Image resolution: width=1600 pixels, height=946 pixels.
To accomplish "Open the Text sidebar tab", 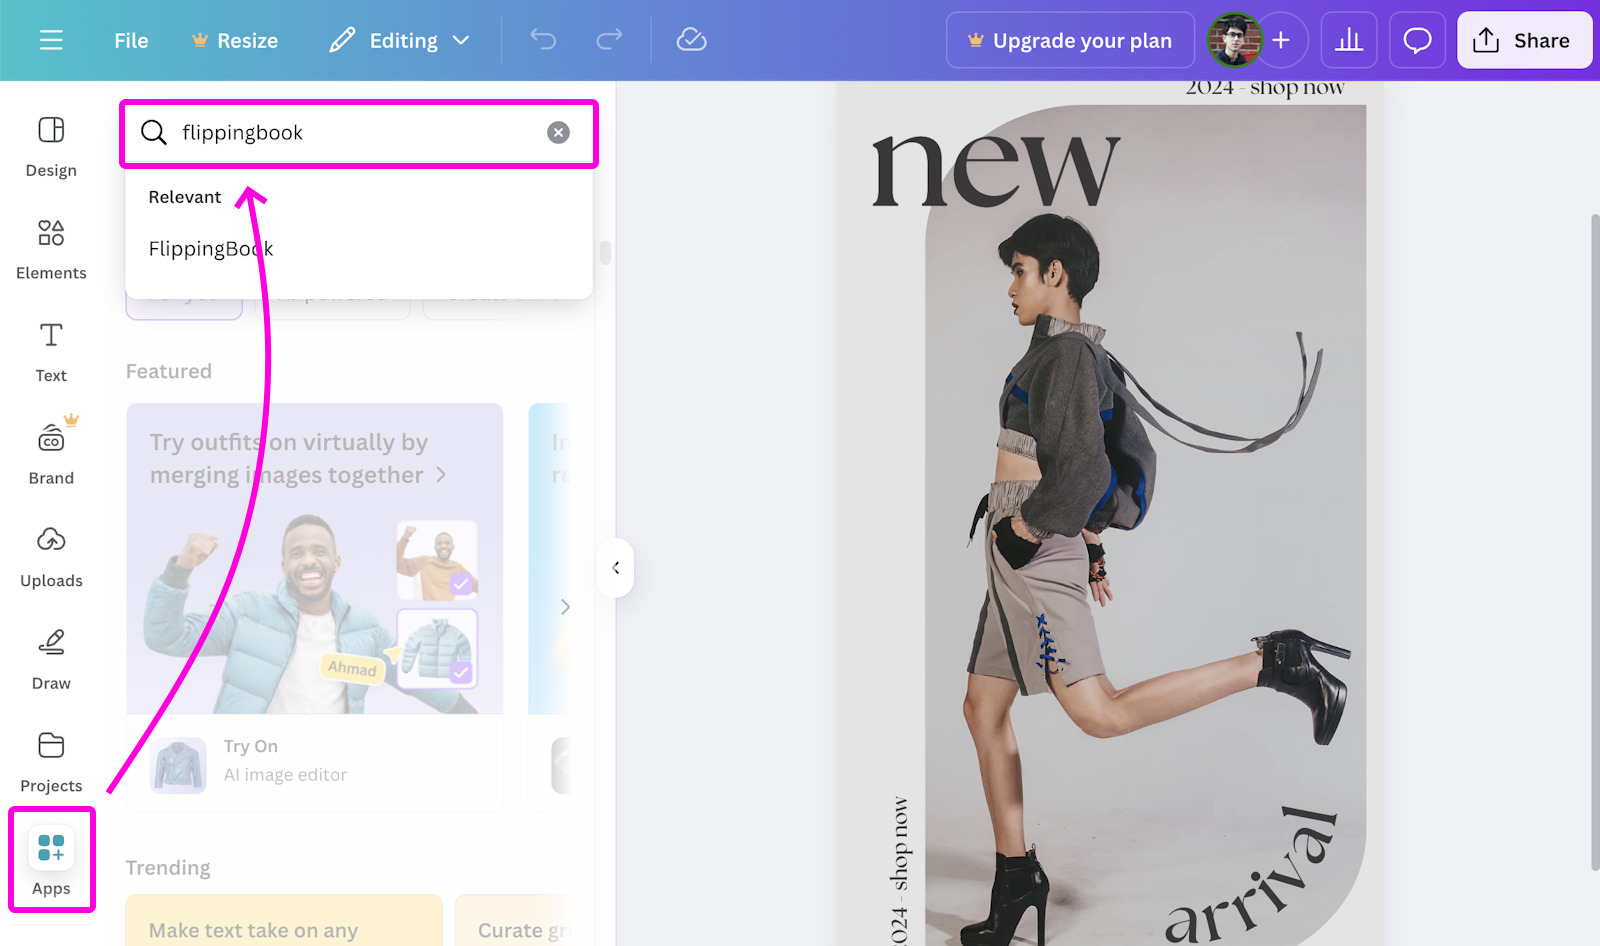I will pos(51,352).
